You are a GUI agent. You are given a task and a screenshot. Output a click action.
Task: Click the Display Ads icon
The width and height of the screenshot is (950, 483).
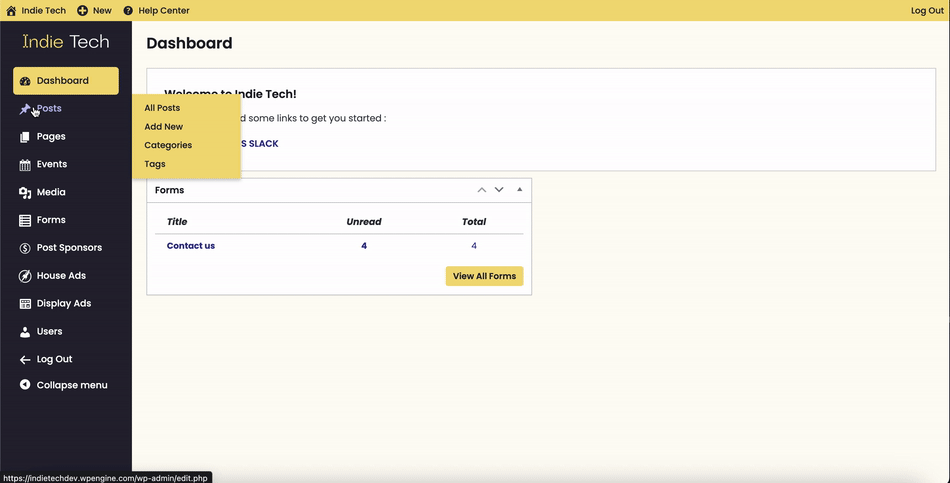[x=25, y=304]
